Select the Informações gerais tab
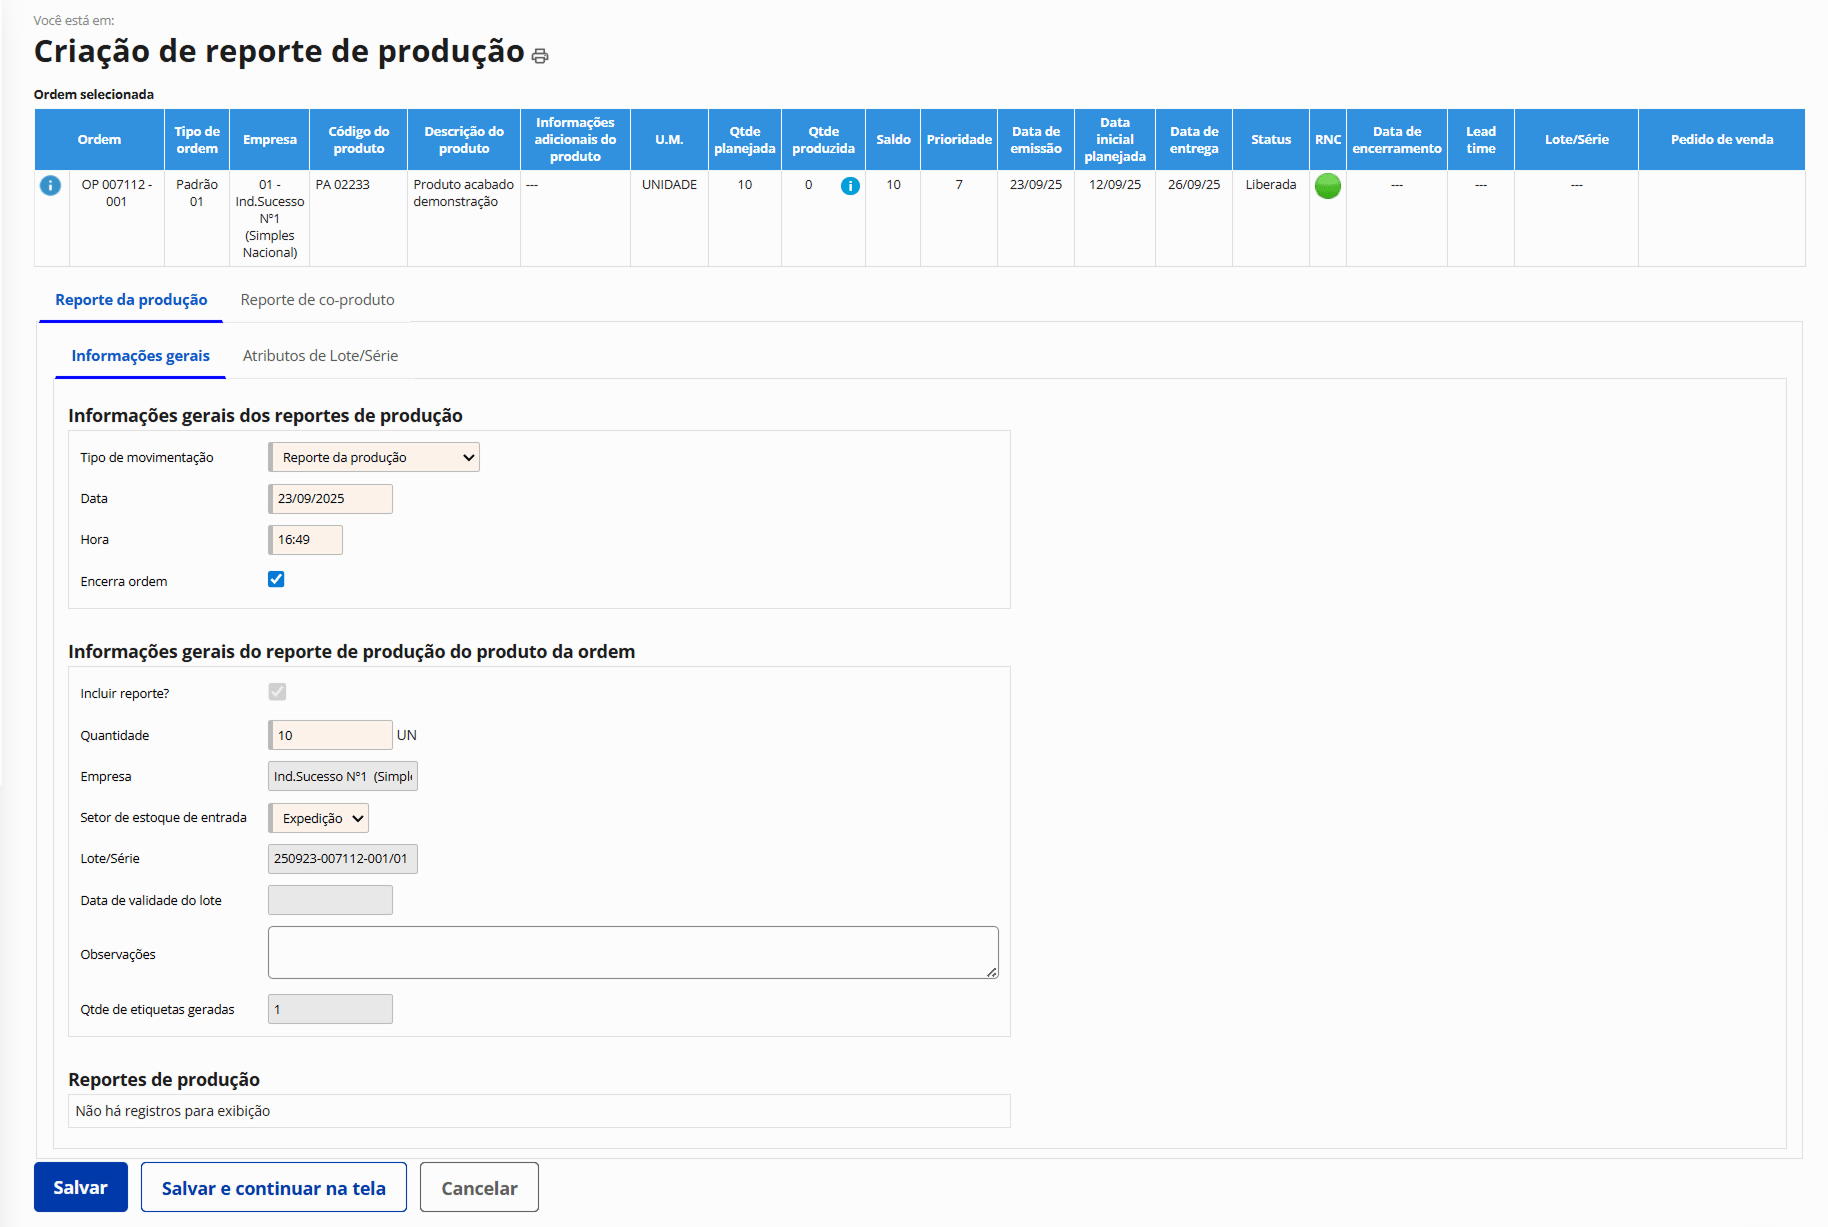 140,356
